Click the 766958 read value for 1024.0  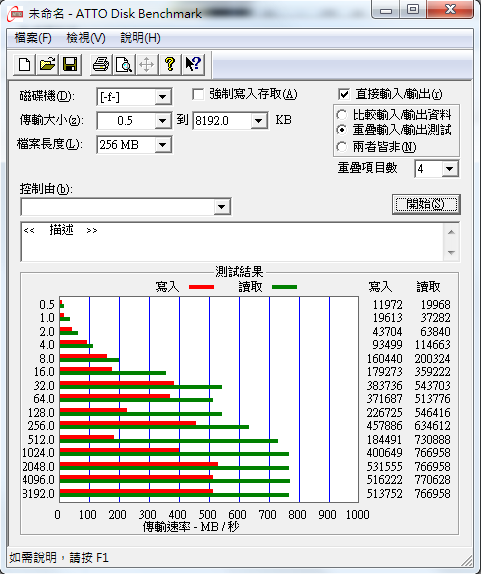[x=432, y=453]
